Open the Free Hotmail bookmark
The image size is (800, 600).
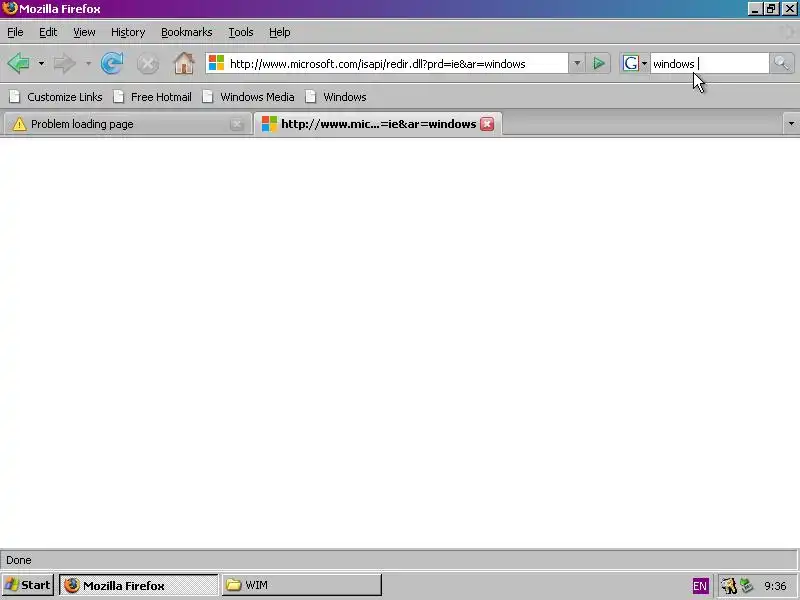[x=153, y=97]
